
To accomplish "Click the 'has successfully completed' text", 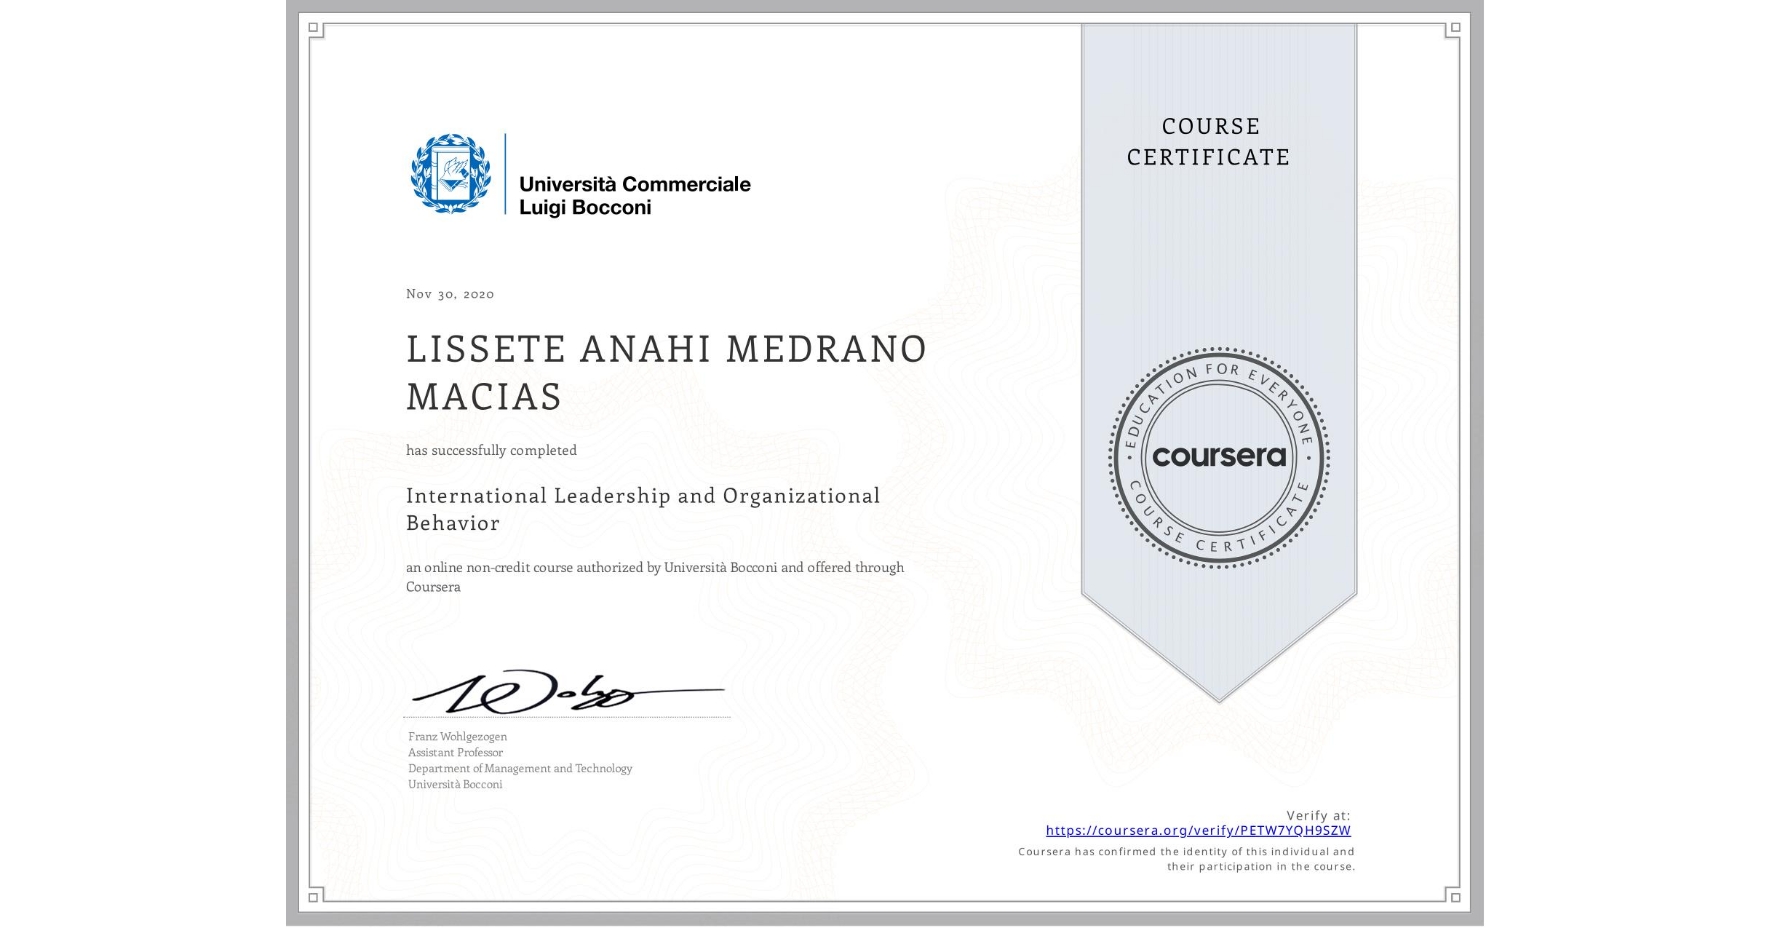I will click(x=491, y=450).
